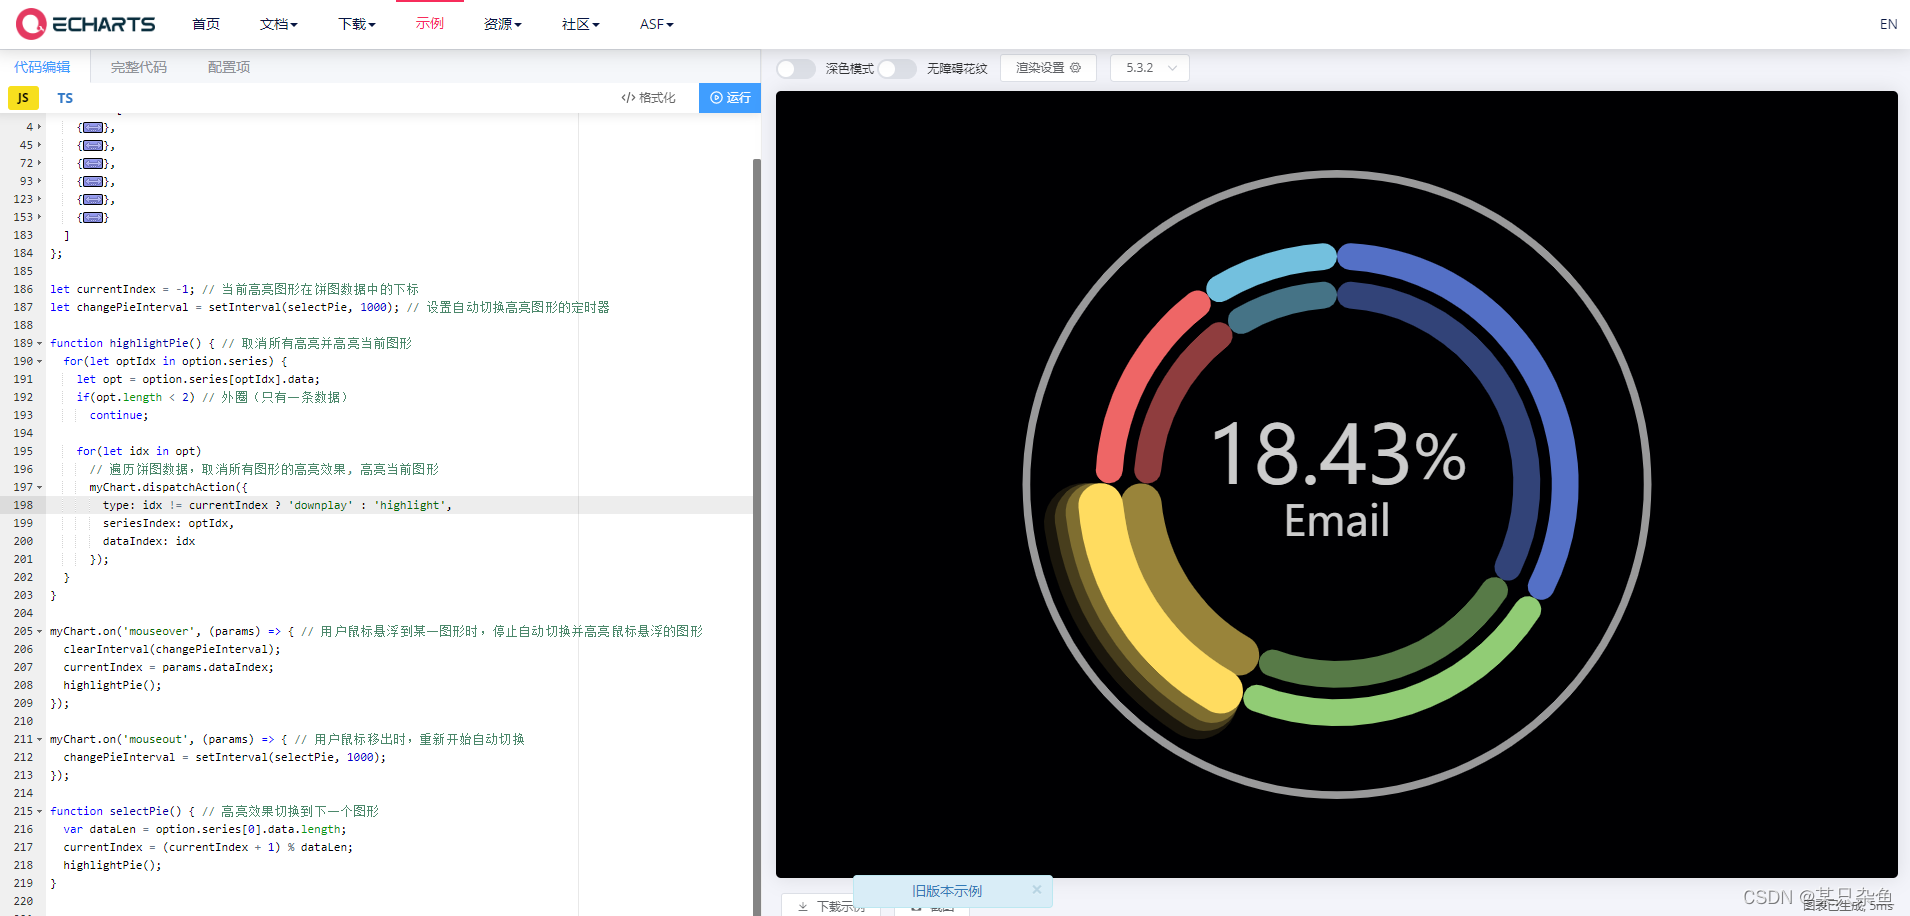This screenshot has height=916, width=1910.
Task: Click the code editor vertical scrollbar
Action: (757, 536)
